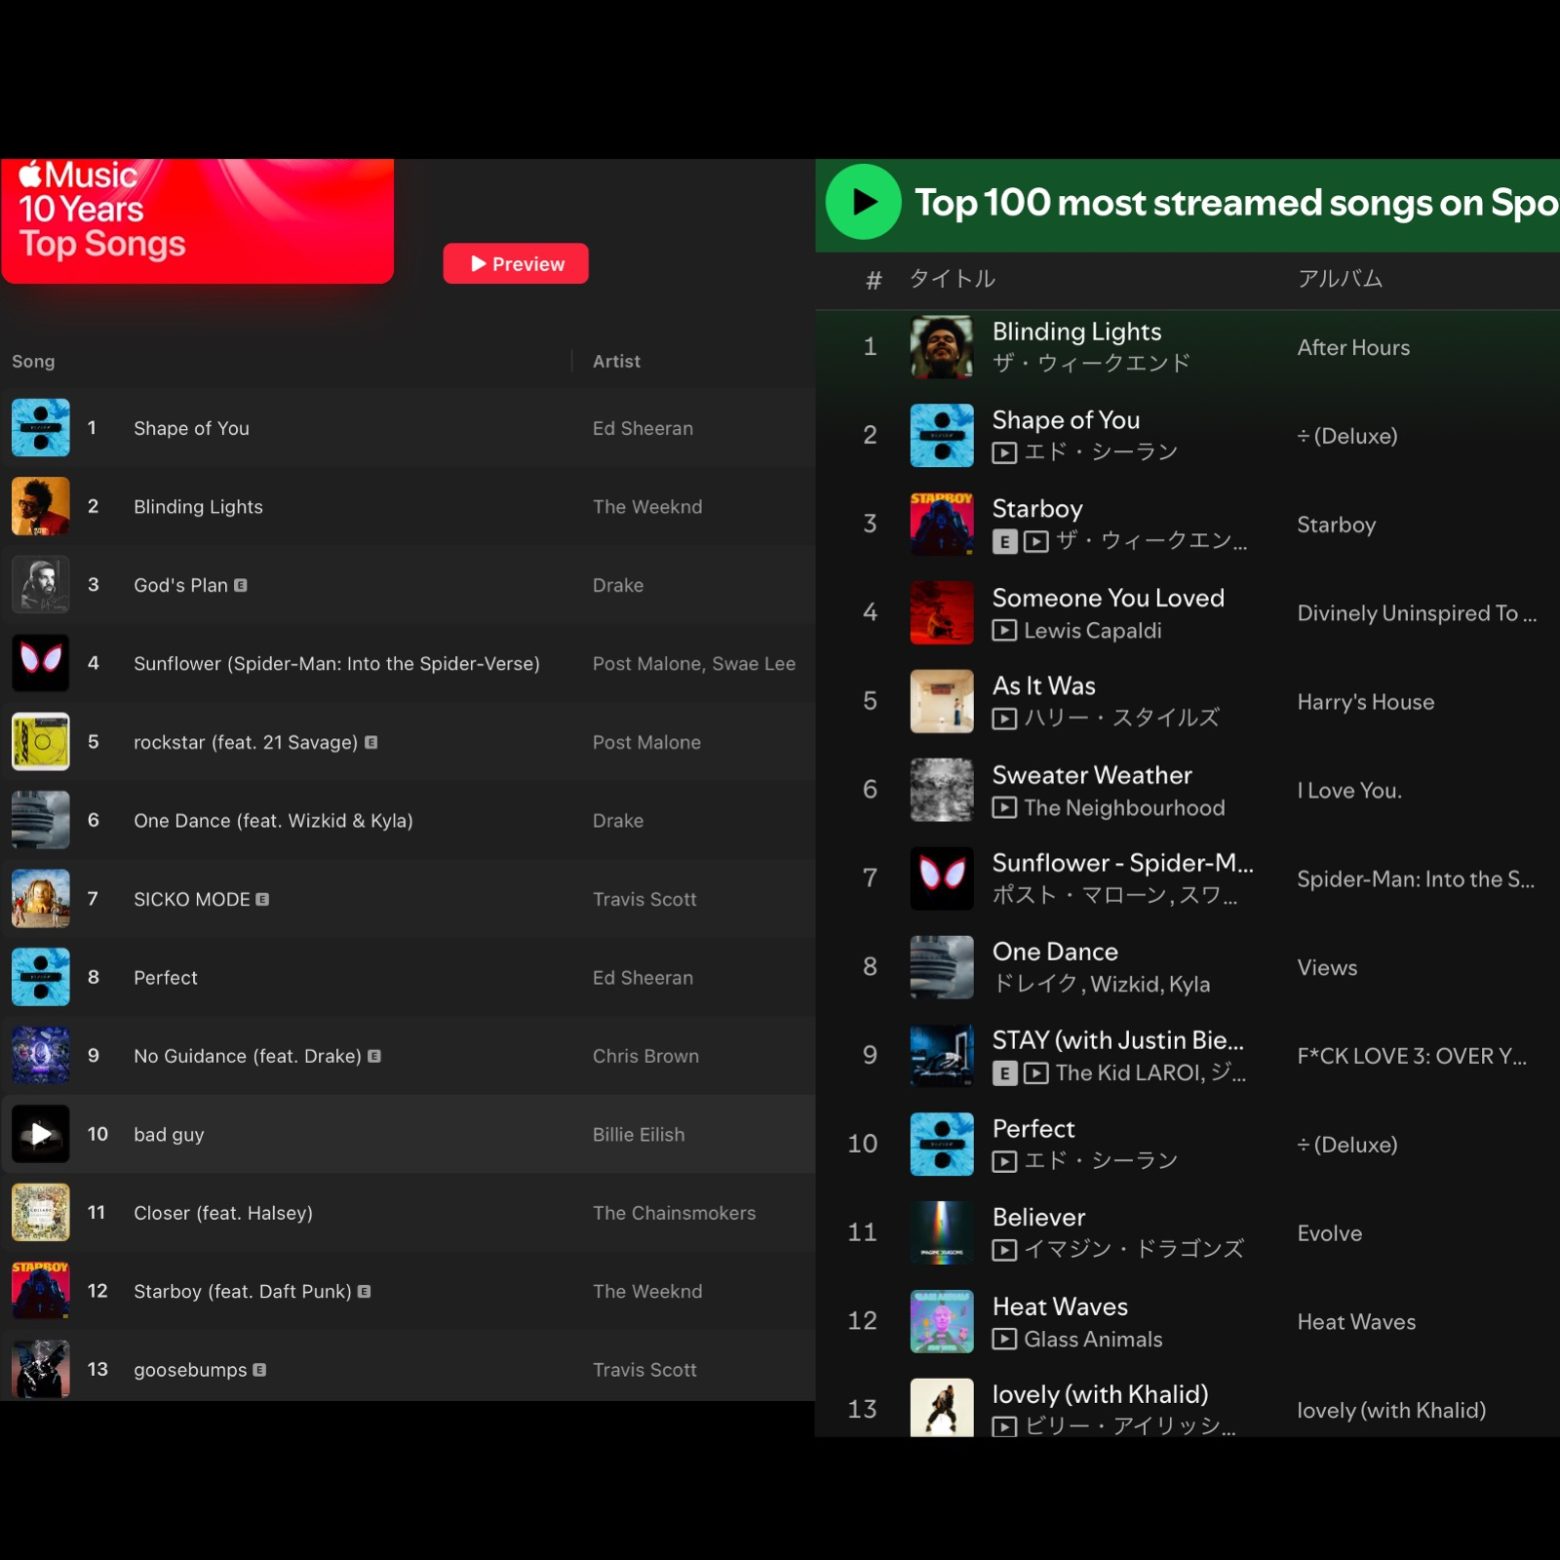
Task: Select the Spotify track title Someone You Loved
Action: (x=1108, y=597)
